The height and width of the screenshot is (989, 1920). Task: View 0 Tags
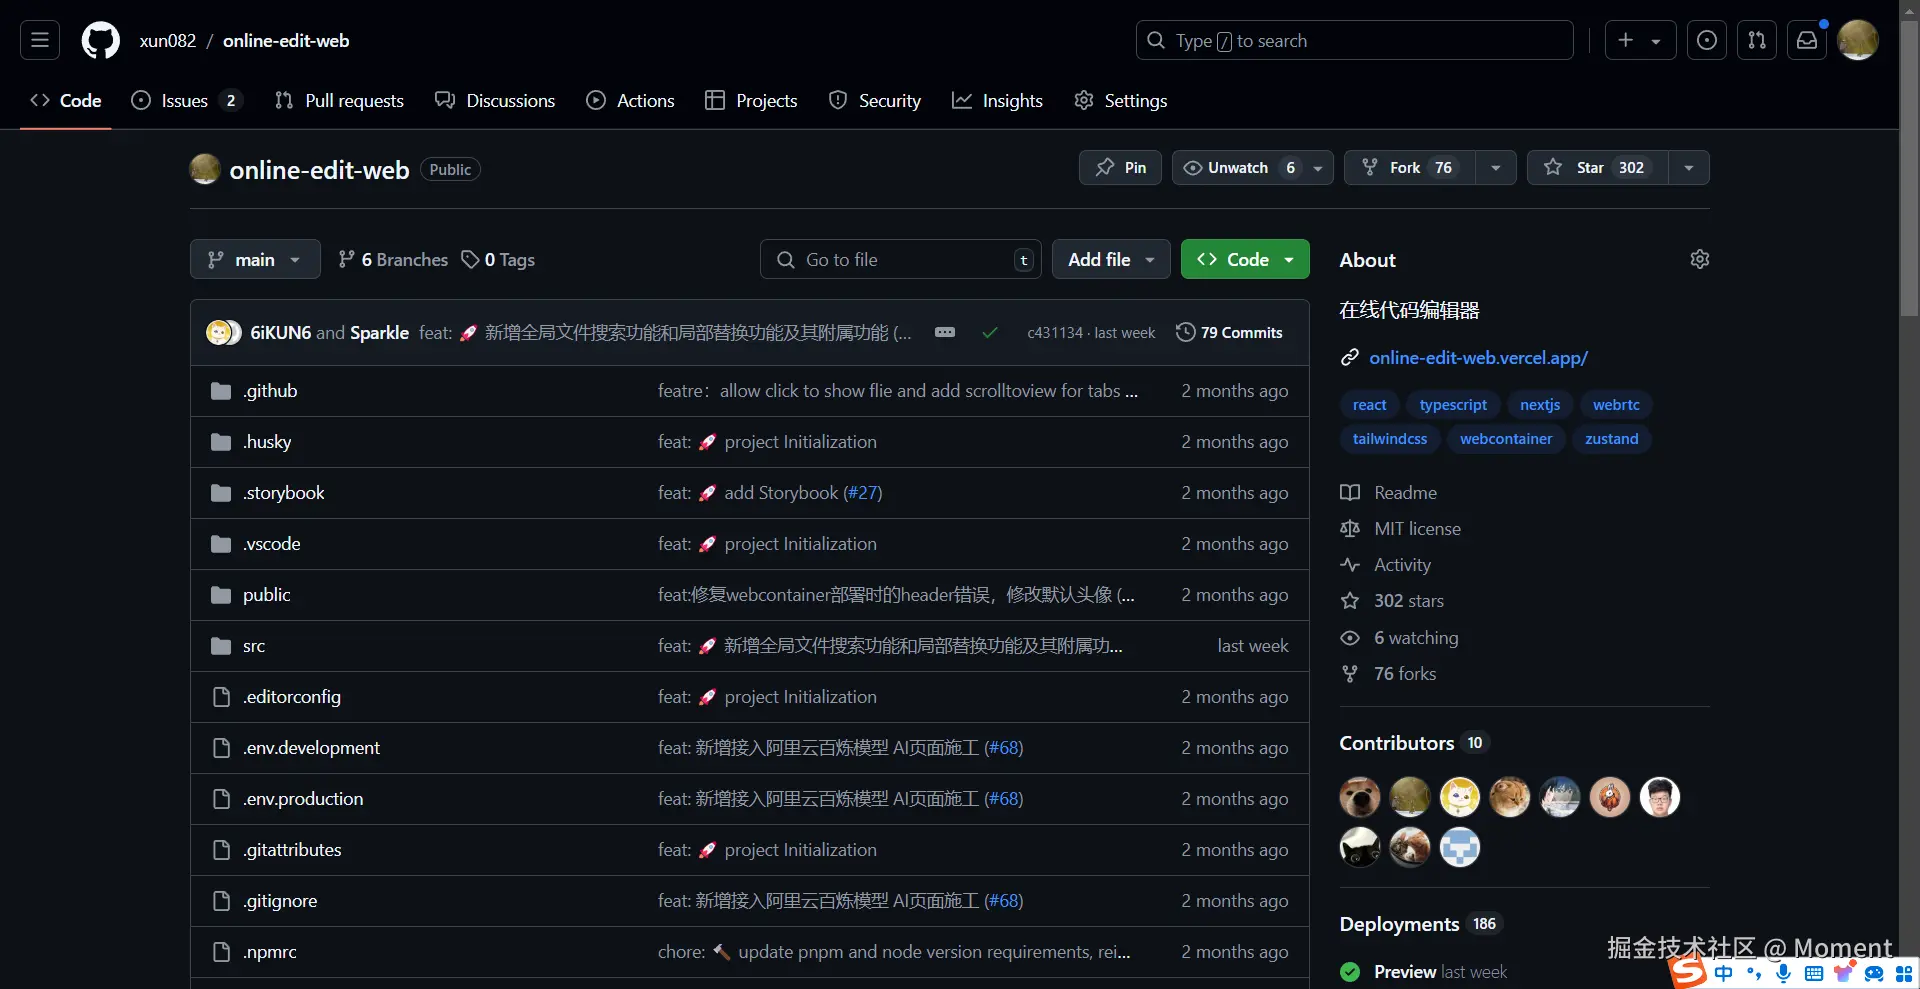[x=498, y=259]
